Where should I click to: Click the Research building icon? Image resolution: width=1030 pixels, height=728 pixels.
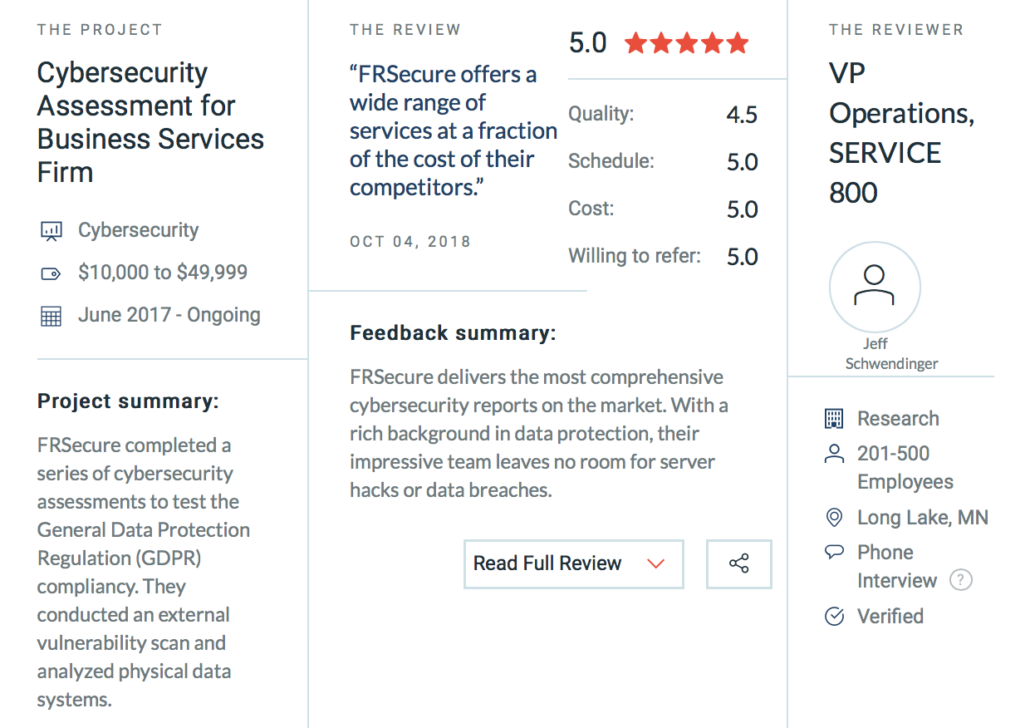pos(834,419)
